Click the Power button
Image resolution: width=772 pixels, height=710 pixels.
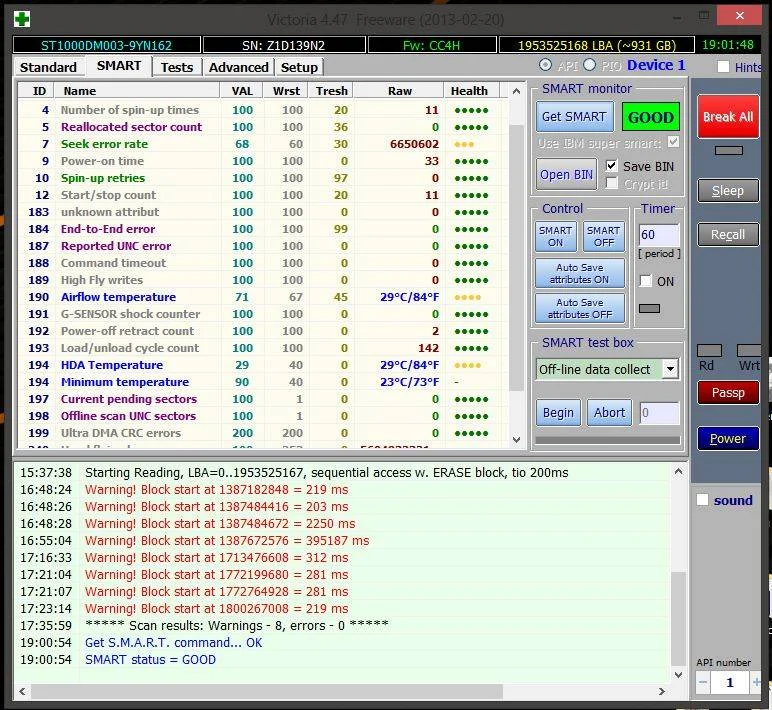point(728,438)
